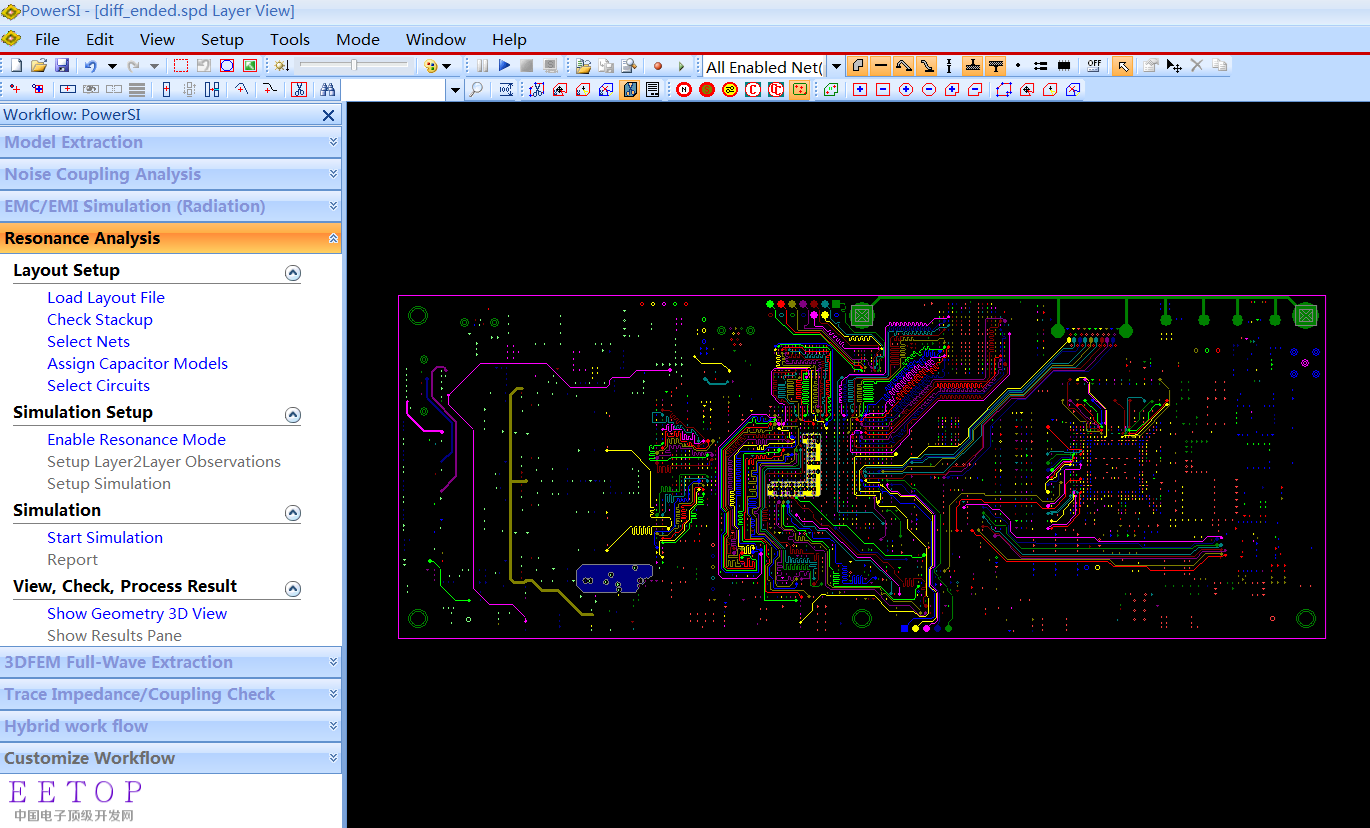Open the color palette dropdown

pos(446,66)
